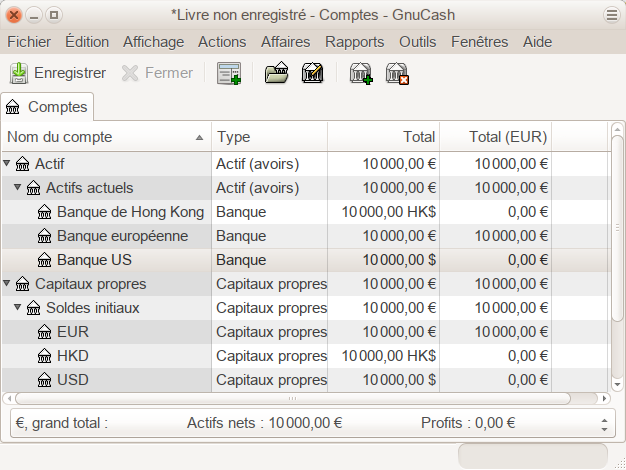Collapse the Actifs actuels subtree
Screen dimensions: 626x470
pyautogui.click(x=18, y=187)
